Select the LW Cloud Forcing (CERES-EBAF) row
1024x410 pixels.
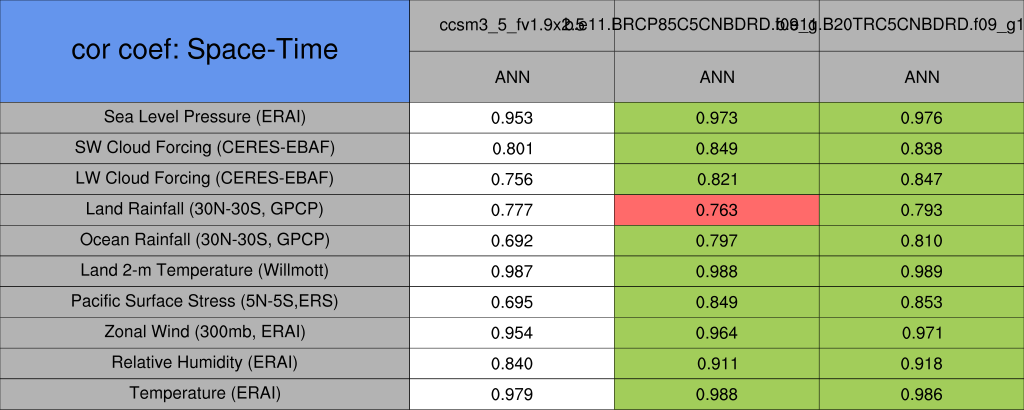pyautogui.click(x=205, y=179)
